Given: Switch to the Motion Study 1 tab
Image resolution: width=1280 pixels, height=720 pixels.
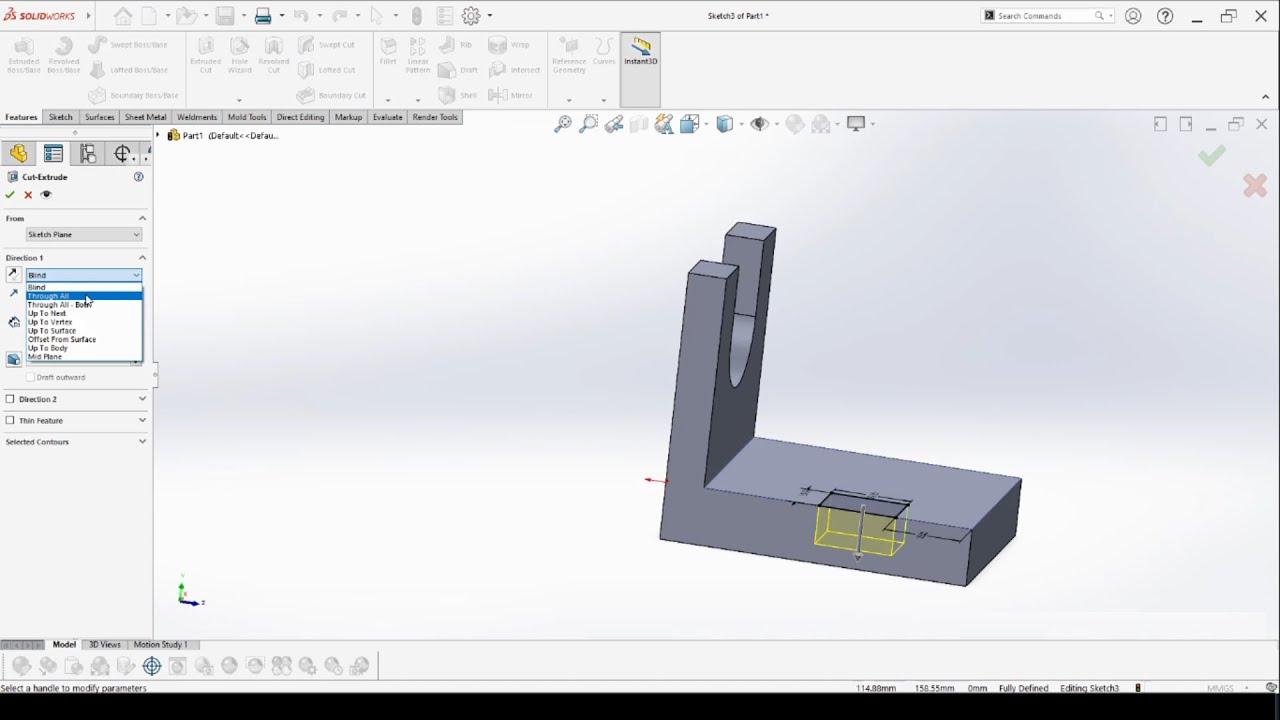Looking at the screenshot, I should [160, 645].
